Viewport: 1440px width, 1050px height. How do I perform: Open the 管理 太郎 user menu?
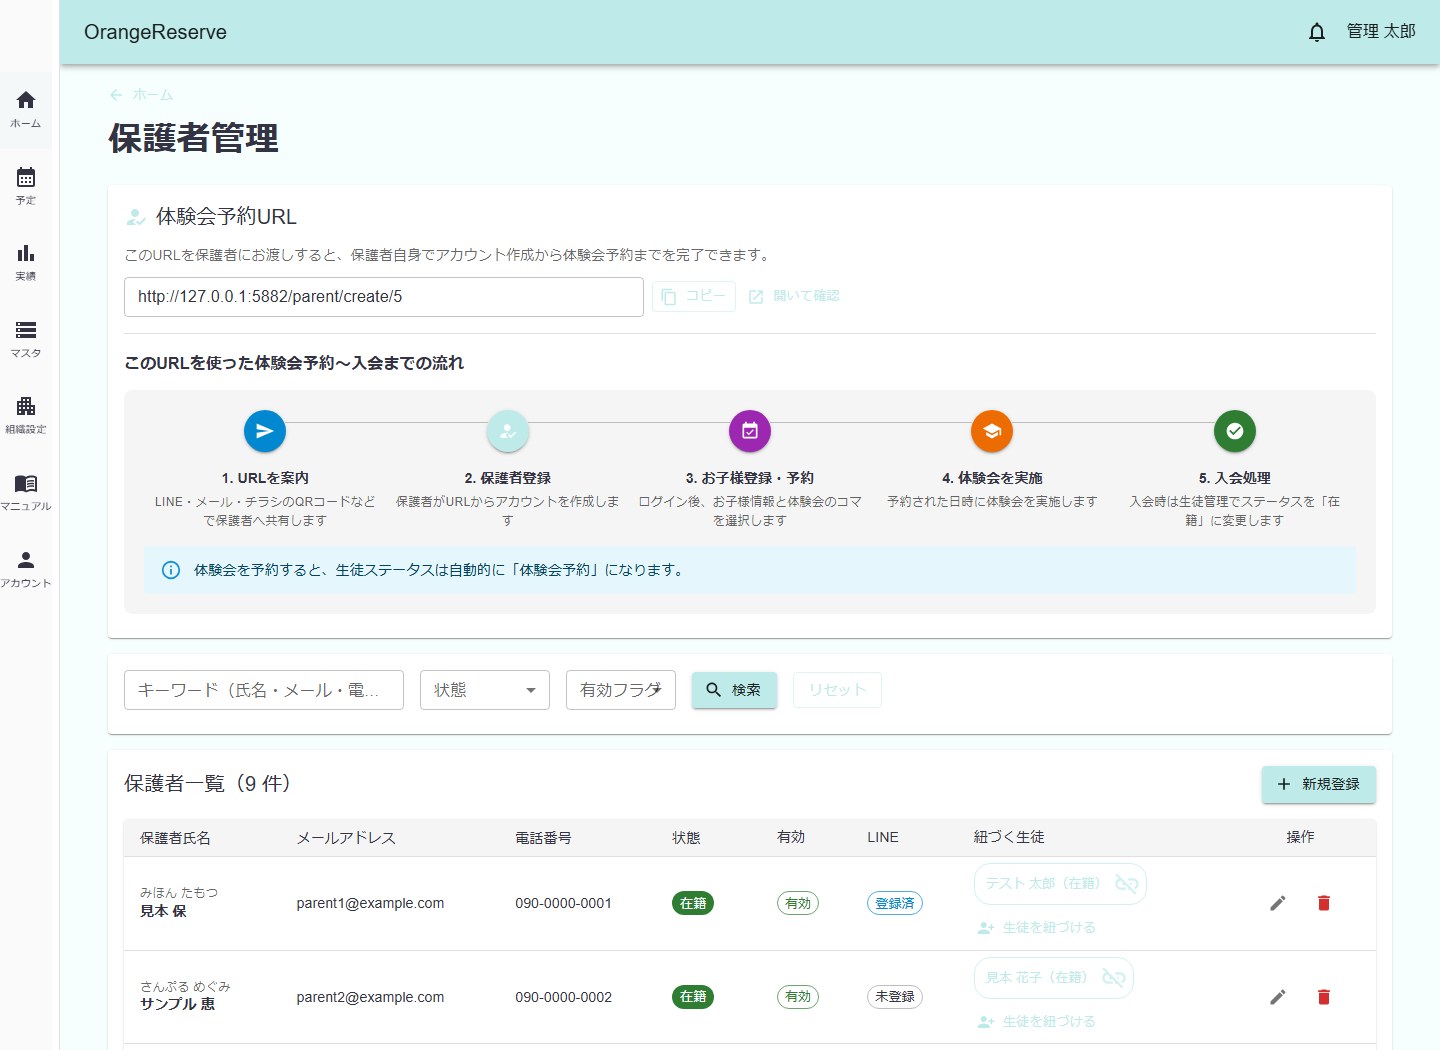[1381, 32]
